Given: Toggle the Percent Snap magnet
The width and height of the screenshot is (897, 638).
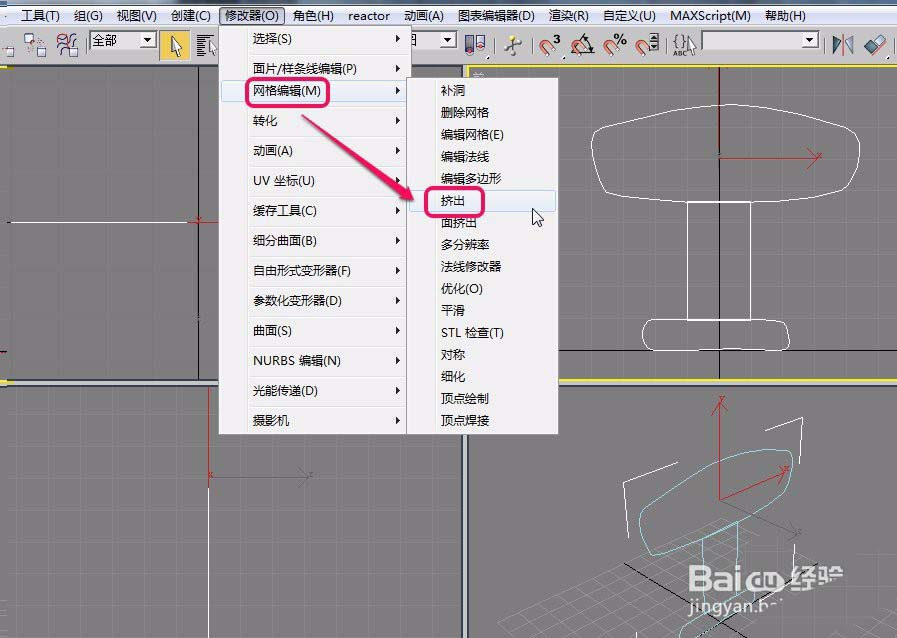Looking at the screenshot, I should pyautogui.click(x=615, y=44).
